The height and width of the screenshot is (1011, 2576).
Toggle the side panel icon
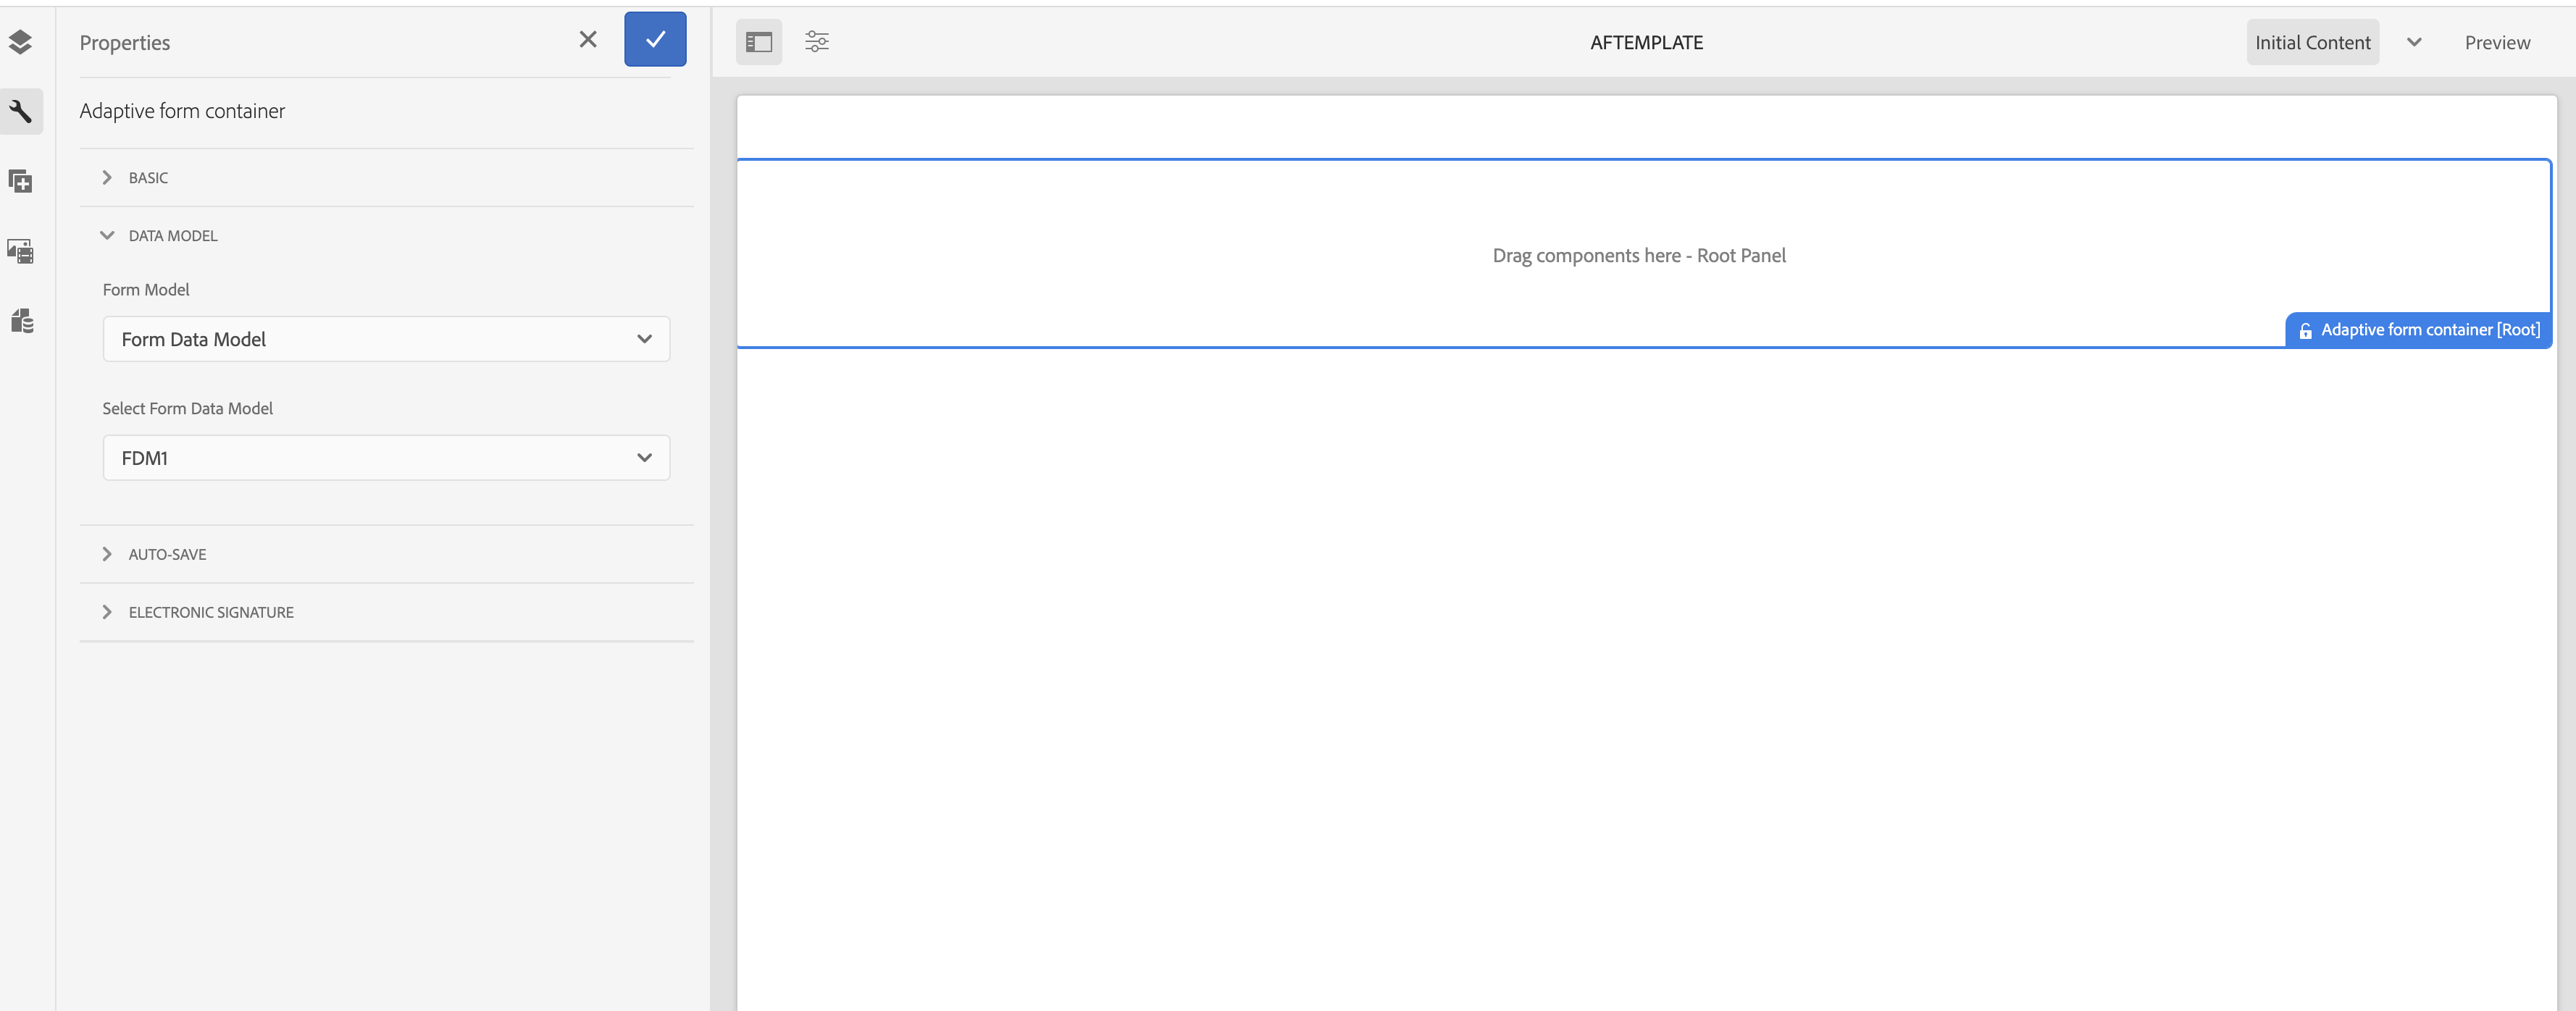(759, 42)
